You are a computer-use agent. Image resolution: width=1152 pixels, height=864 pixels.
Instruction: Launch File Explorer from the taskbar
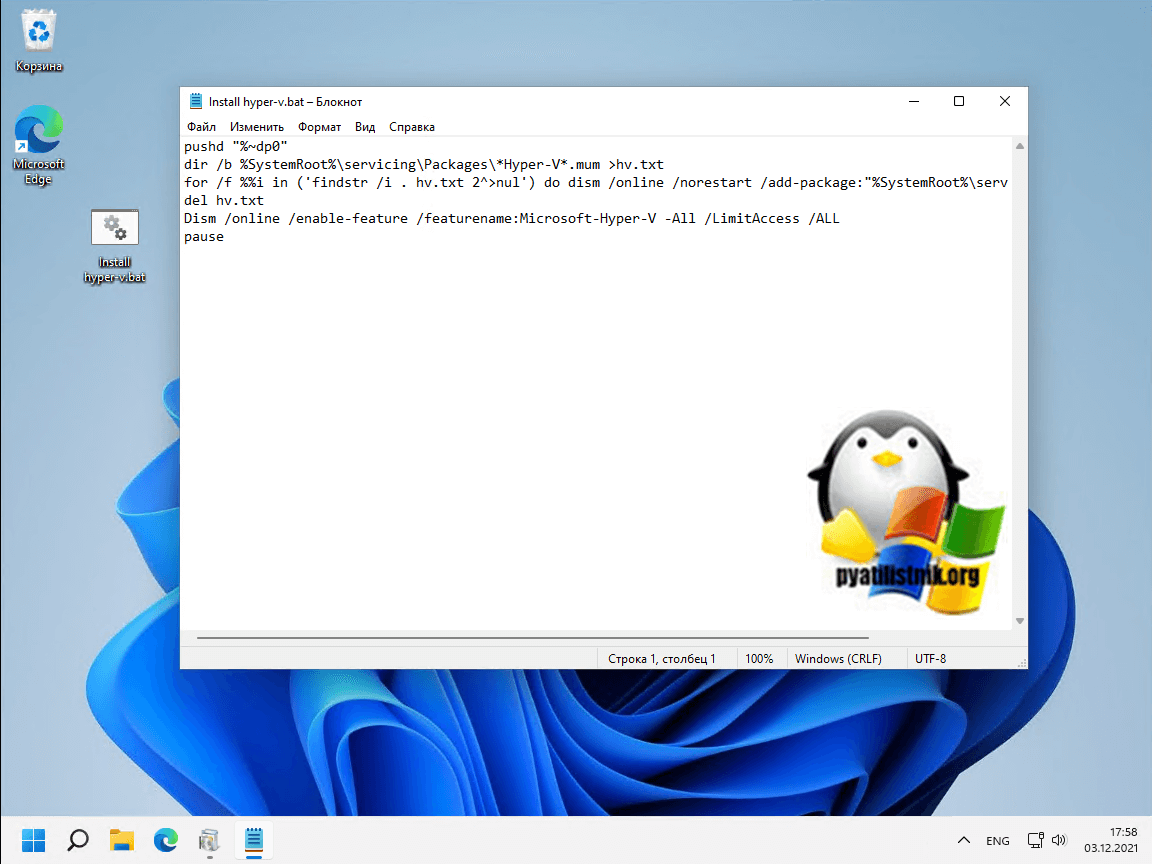pyautogui.click(x=122, y=840)
